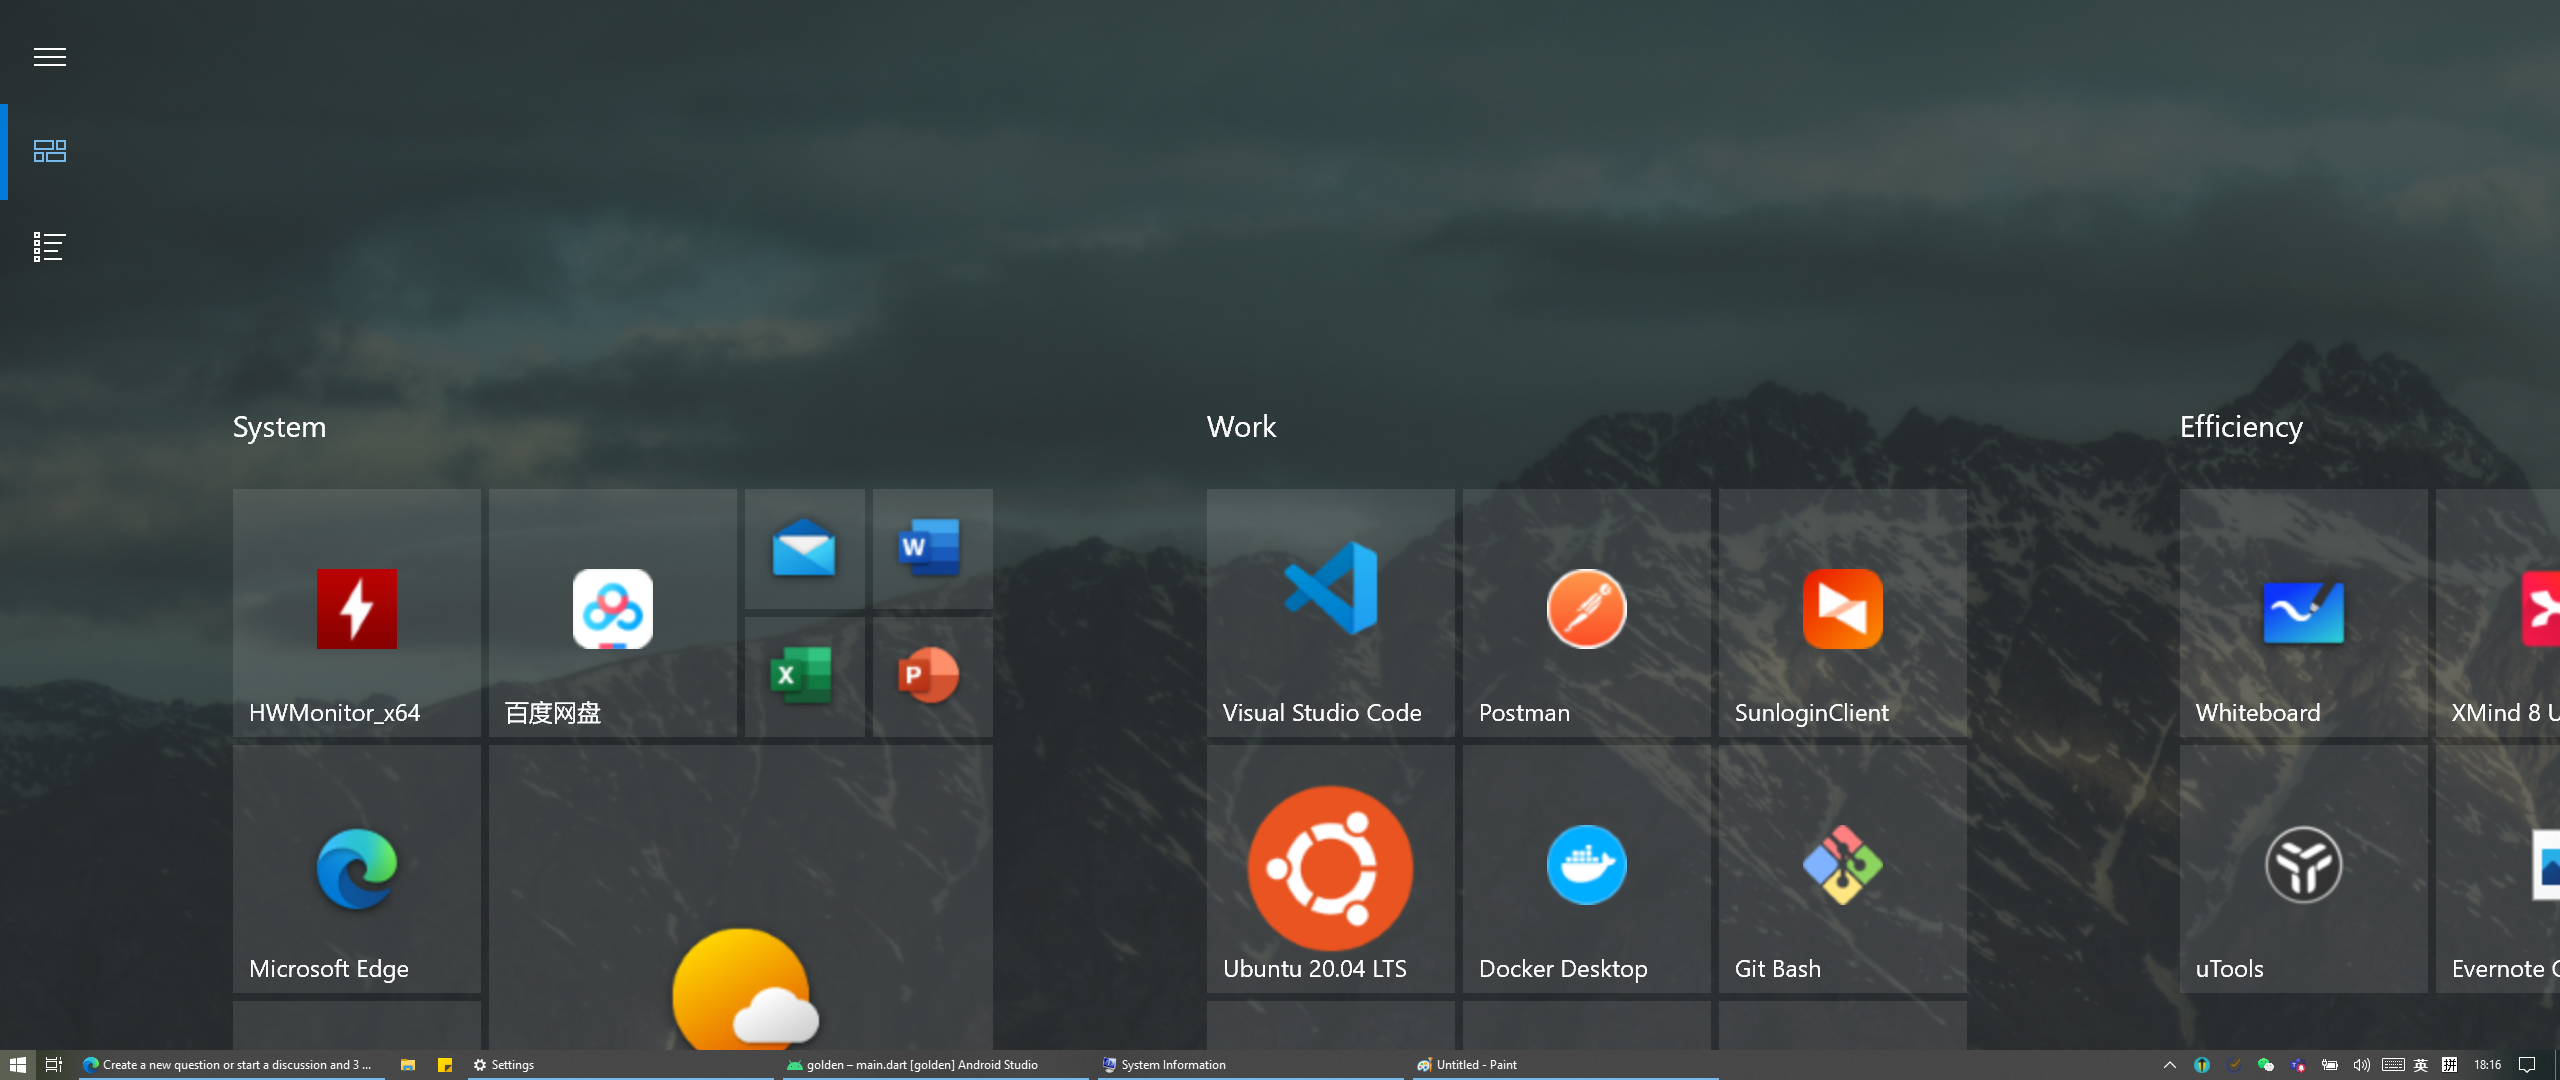The height and width of the screenshot is (1080, 2560).
Task: Switch to the All apps list view
Action: coord(50,247)
